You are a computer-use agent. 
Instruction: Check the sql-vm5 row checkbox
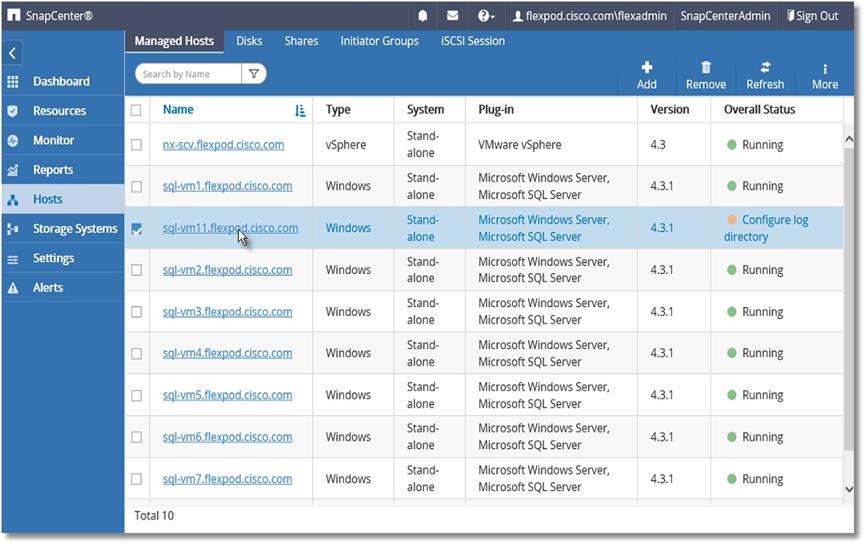tap(136, 396)
